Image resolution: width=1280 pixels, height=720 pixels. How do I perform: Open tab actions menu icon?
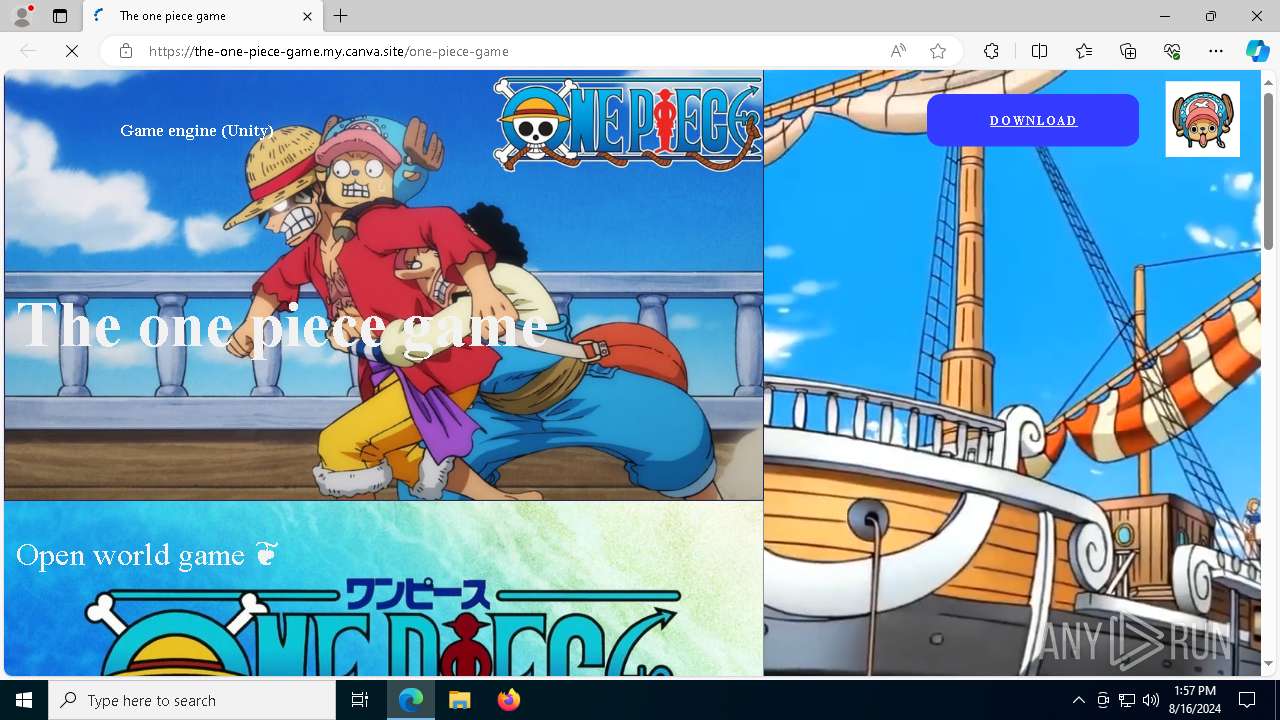tap(60, 16)
